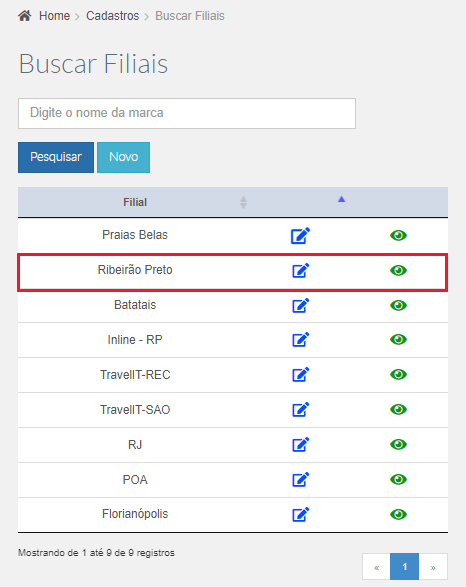Click the Home house icon in breadcrumb
The height and width of the screenshot is (587, 466).
25,16
